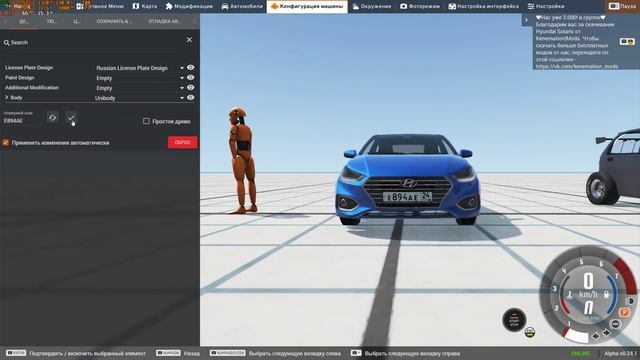
Task: Click the car icon beside Автомобили
Action: pyautogui.click(x=225, y=6)
